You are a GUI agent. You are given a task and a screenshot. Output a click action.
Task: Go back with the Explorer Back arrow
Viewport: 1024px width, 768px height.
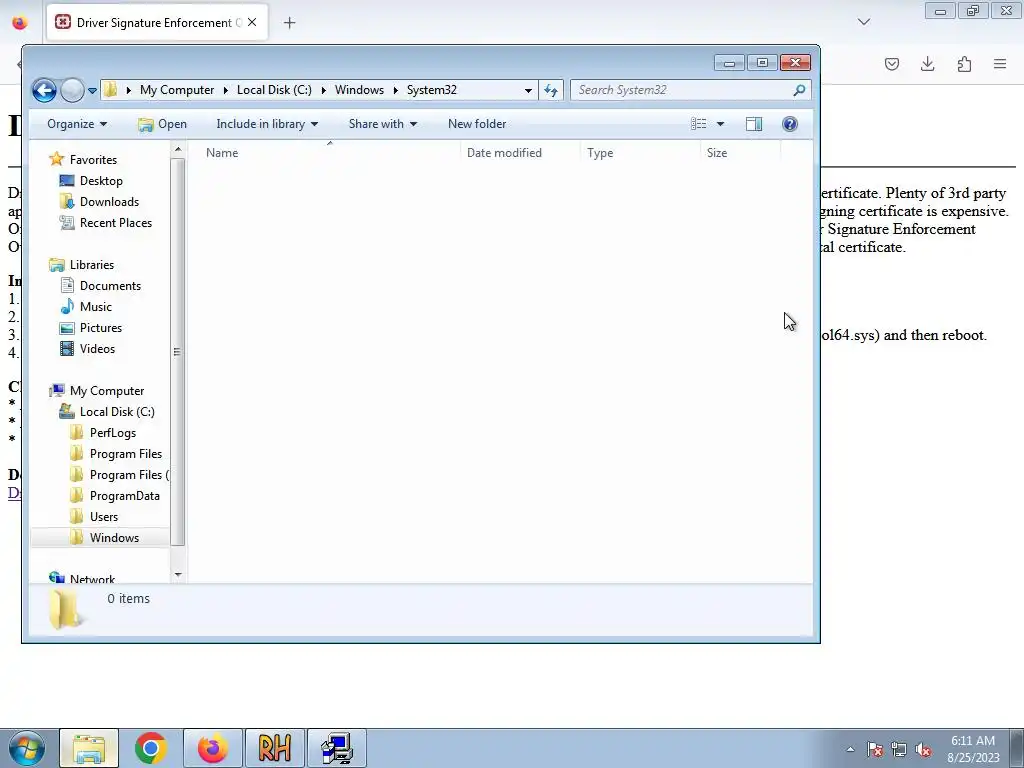pos(44,90)
